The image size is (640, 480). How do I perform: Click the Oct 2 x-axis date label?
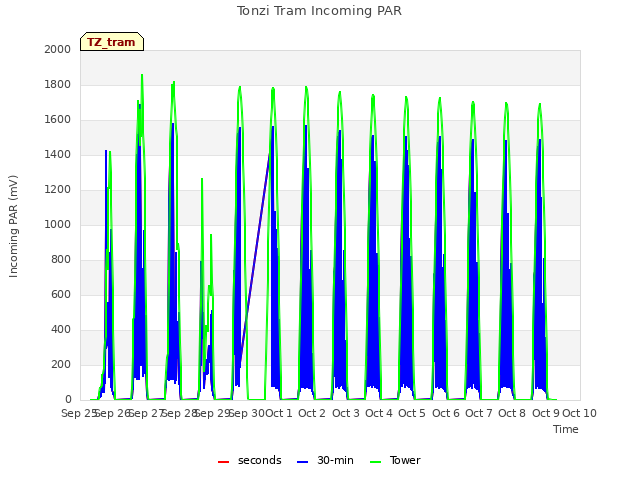coord(312,413)
